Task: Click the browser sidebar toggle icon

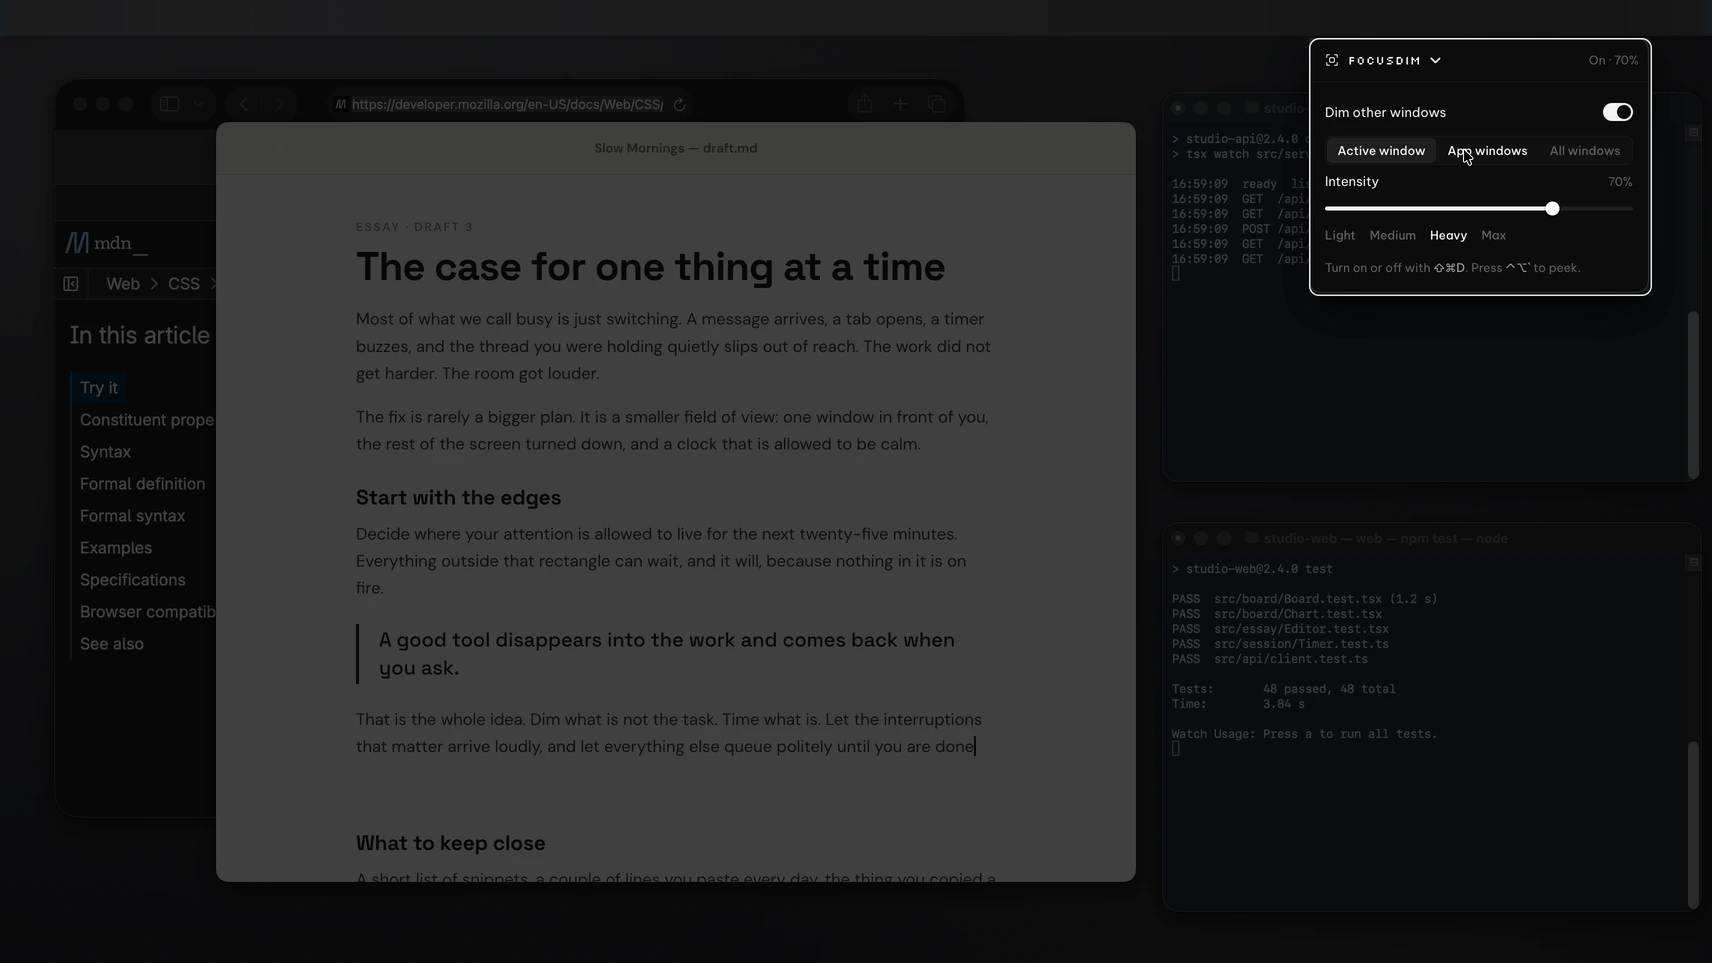Action: pos(169,104)
